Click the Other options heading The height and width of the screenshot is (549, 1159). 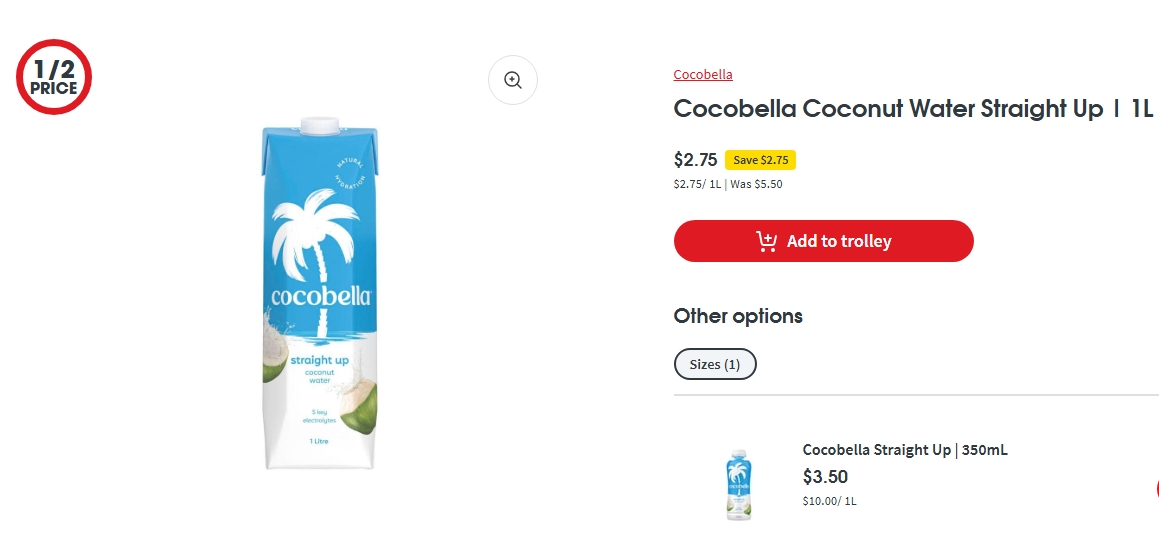pyautogui.click(x=738, y=316)
